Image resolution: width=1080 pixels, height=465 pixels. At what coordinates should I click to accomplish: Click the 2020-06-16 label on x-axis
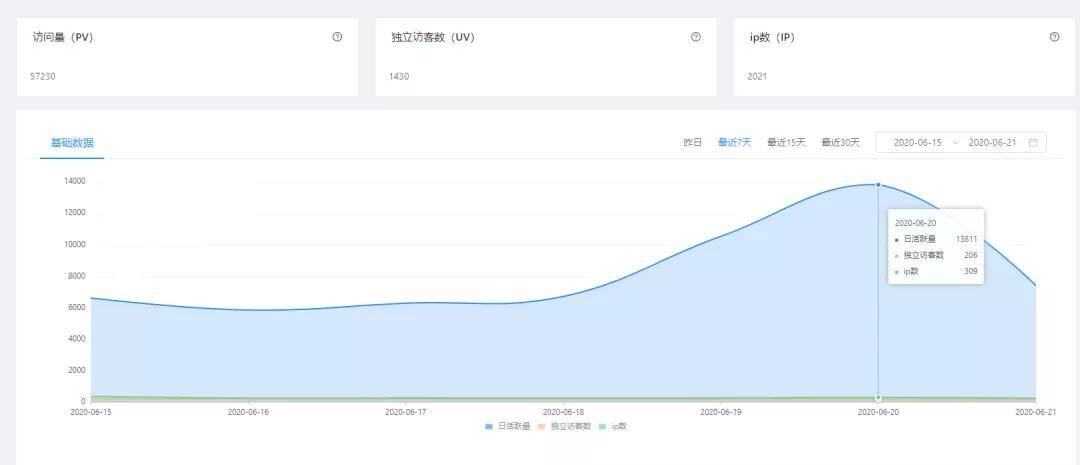pyautogui.click(x=249, y=411)
